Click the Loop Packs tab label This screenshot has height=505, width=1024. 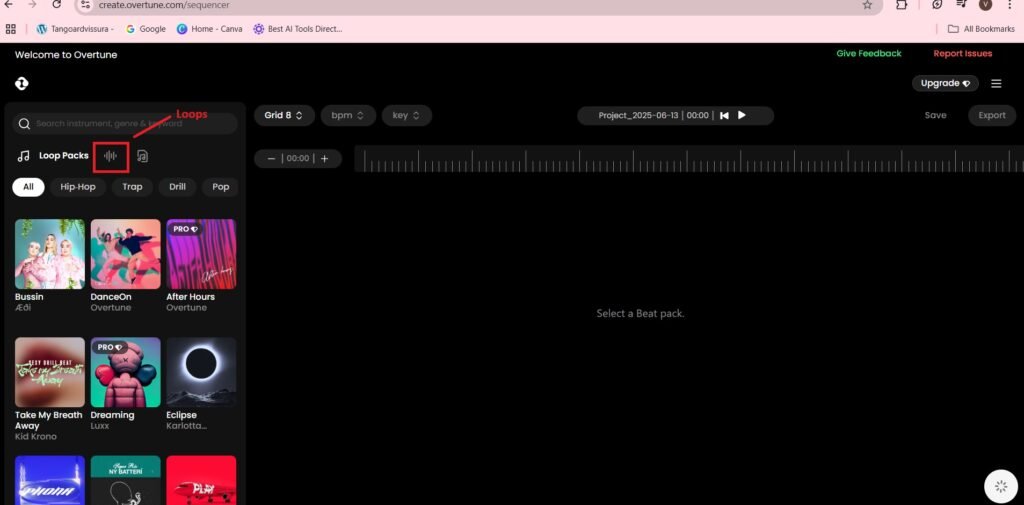63,156
